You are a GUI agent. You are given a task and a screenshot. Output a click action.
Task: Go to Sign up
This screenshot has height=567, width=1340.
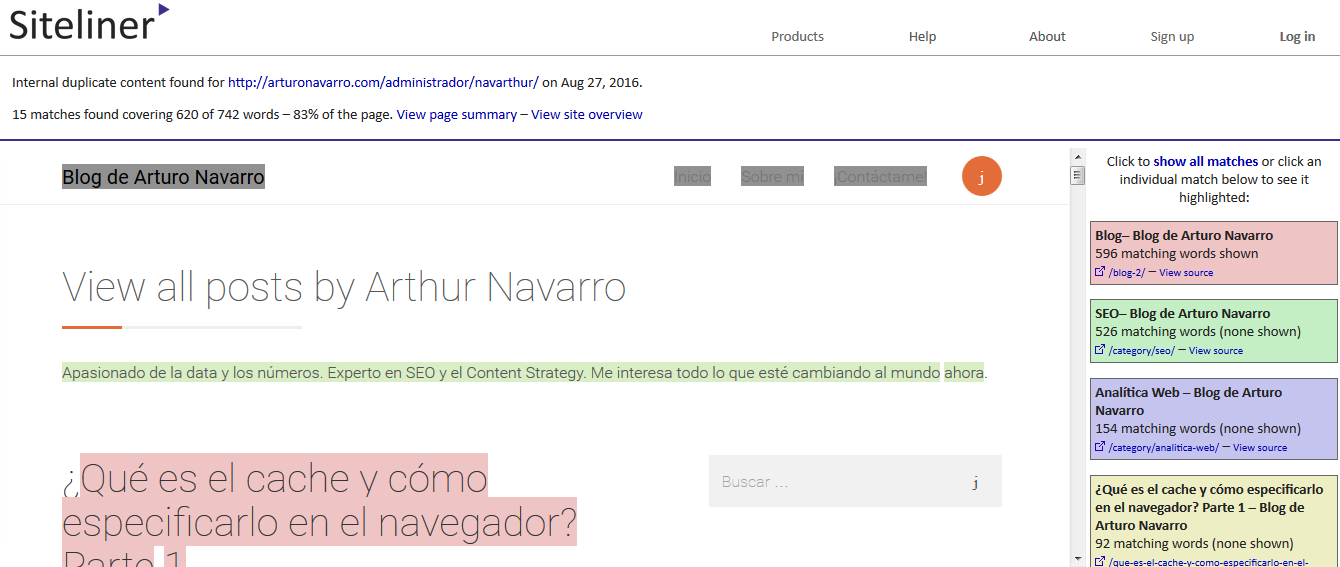pyautogui.click(x=1172, y=36)
